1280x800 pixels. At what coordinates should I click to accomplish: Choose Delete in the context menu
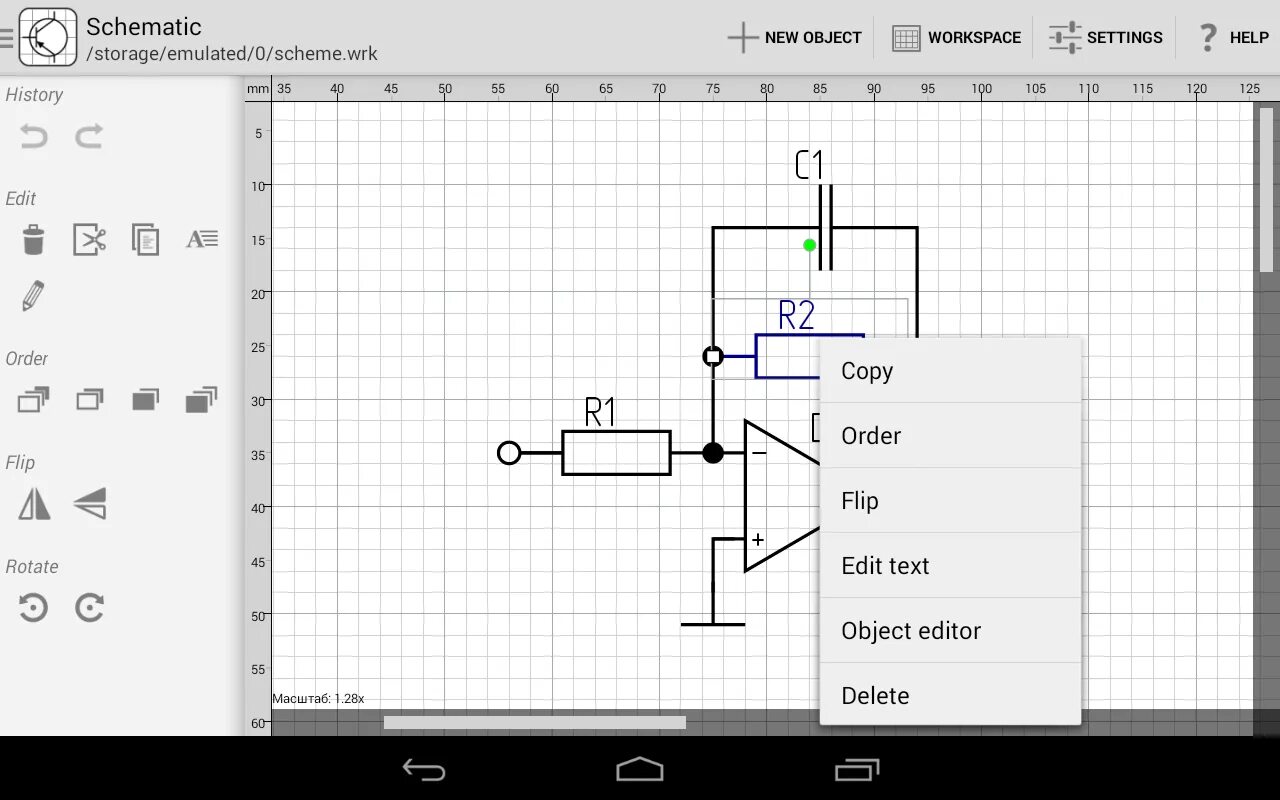coord(950,694)
